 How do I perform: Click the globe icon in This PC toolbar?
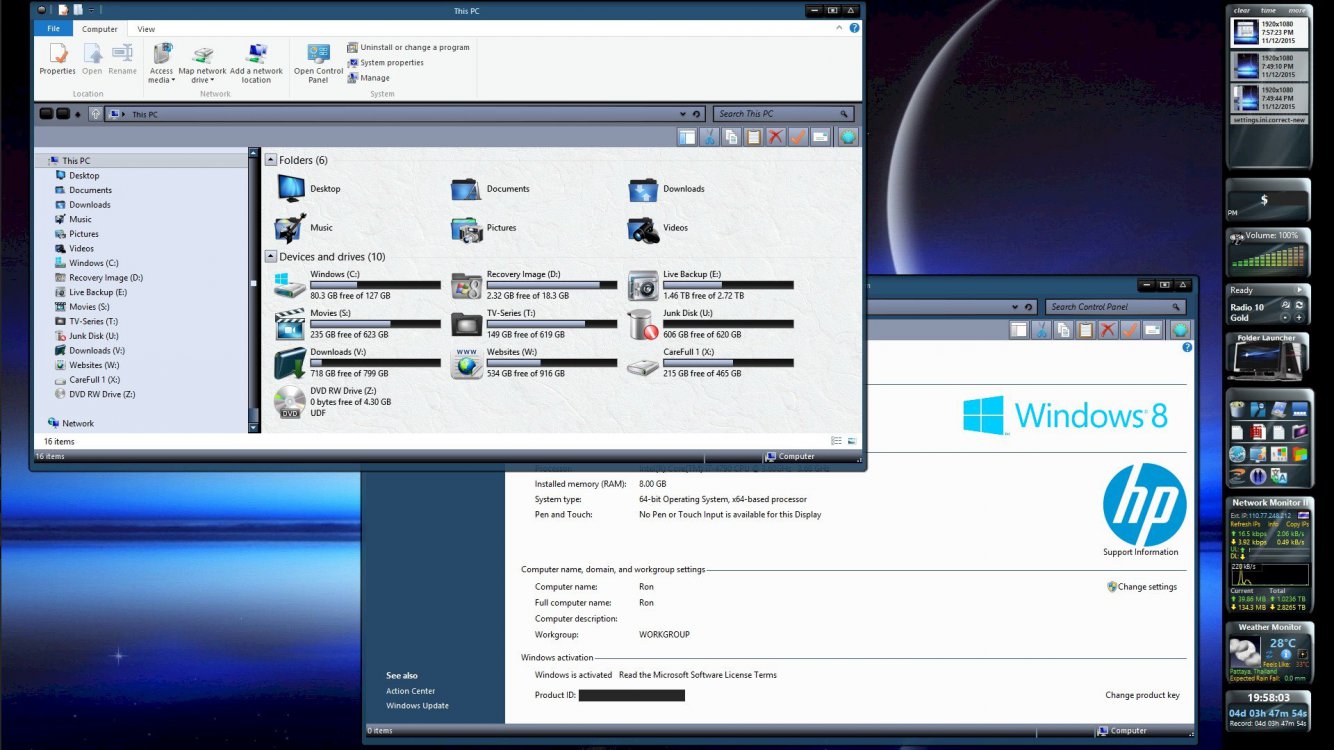pyautogui.click(x=847, y=137)
